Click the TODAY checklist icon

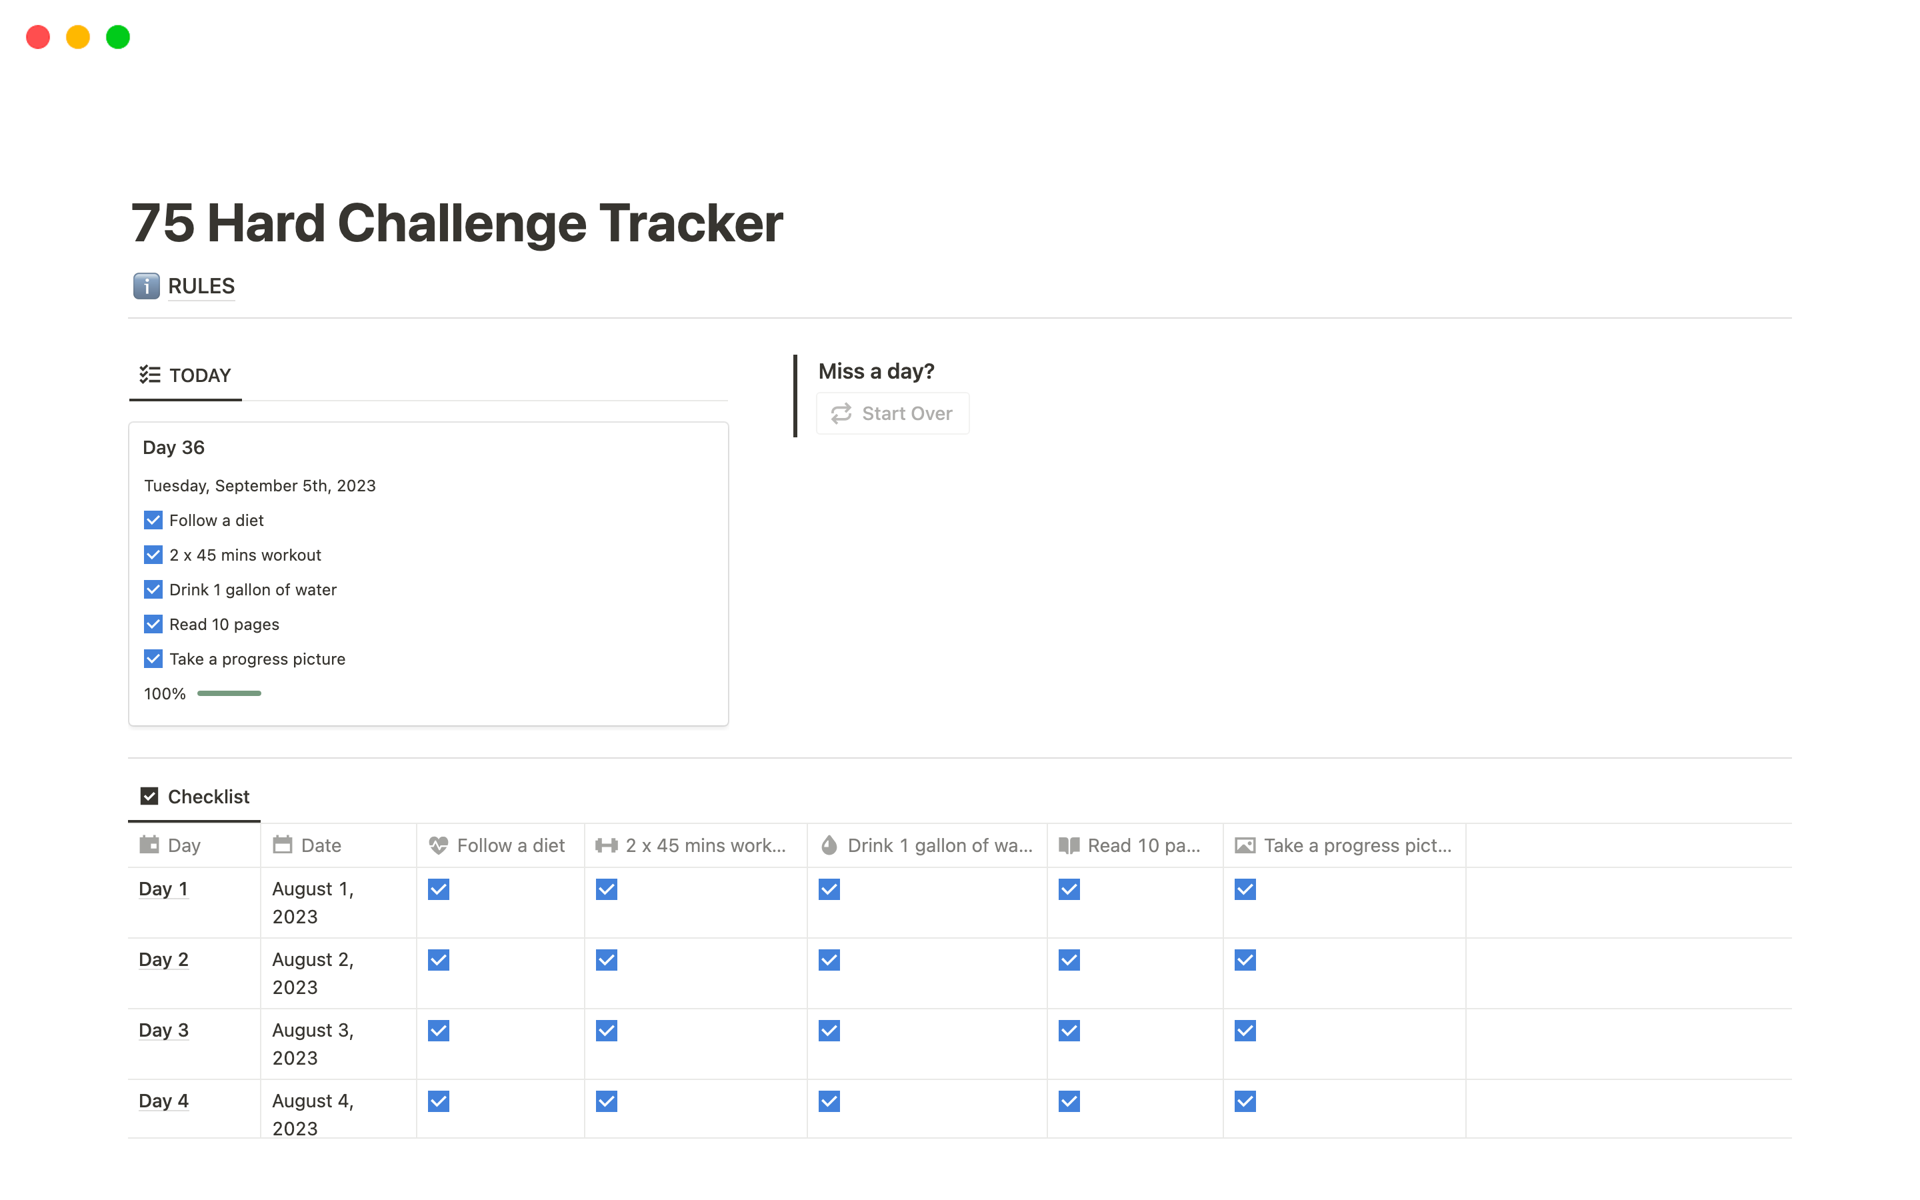150,375
